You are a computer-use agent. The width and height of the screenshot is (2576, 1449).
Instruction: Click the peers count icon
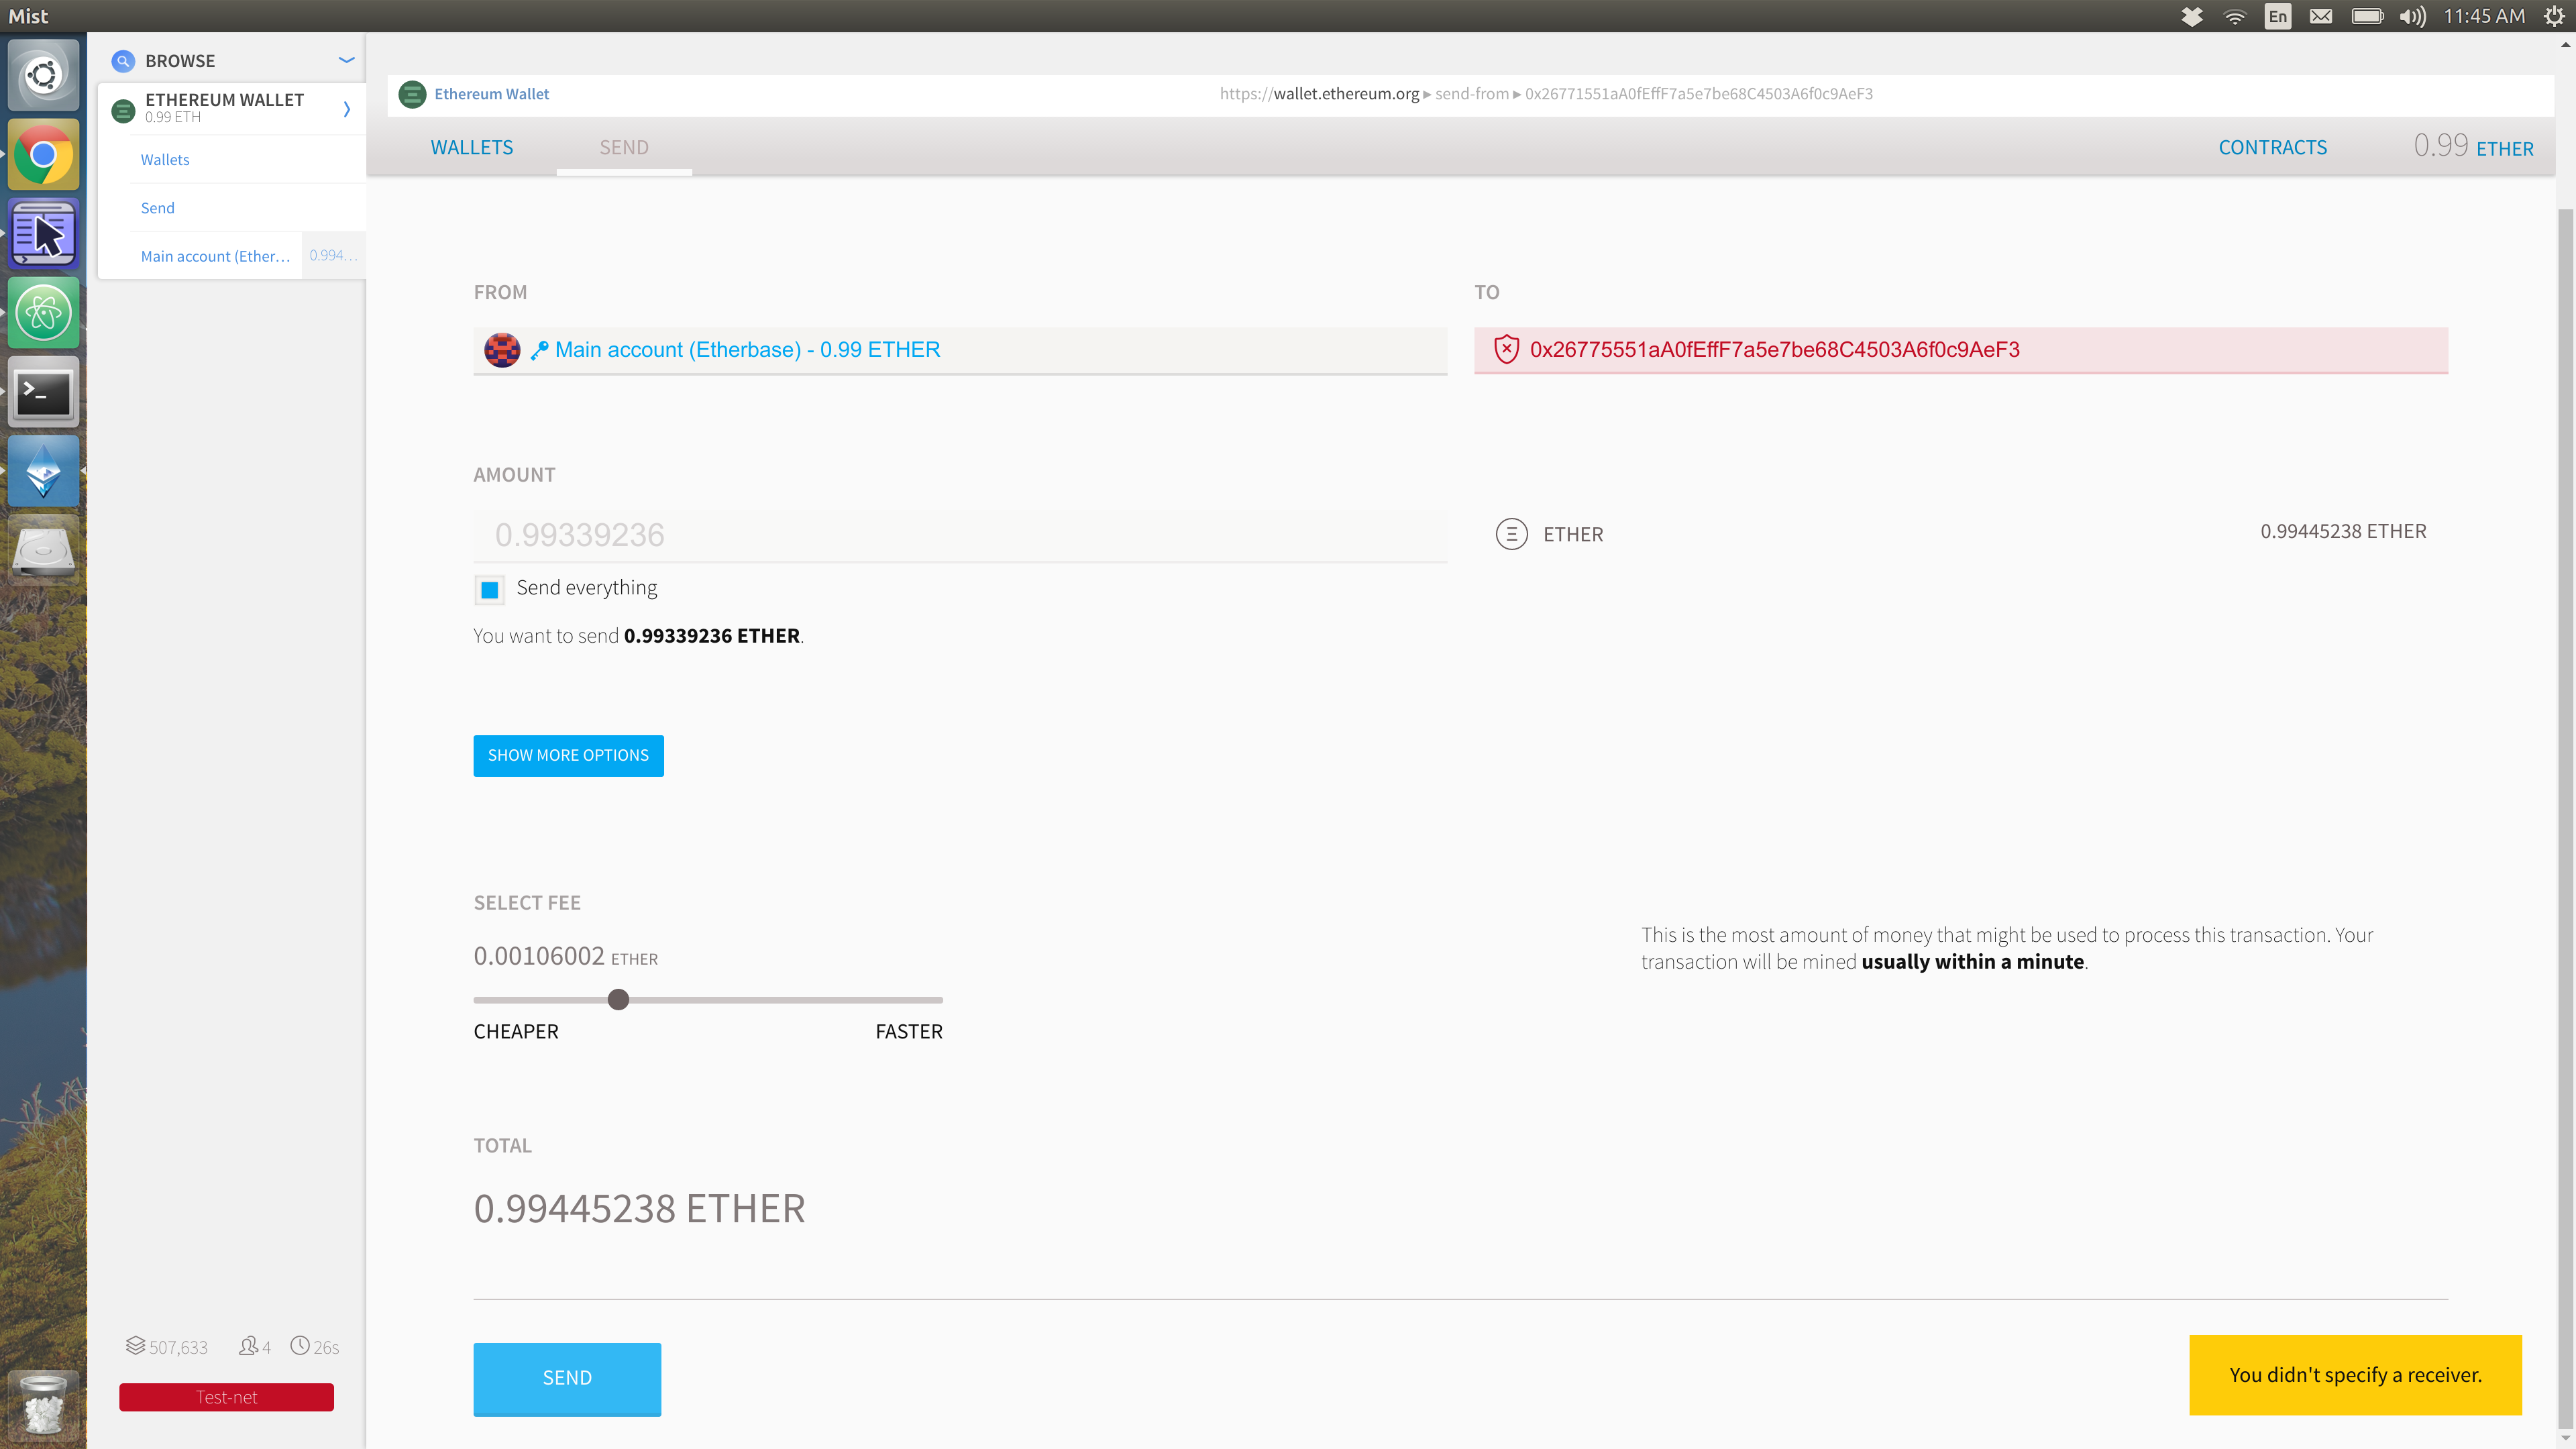point(248,1346)
